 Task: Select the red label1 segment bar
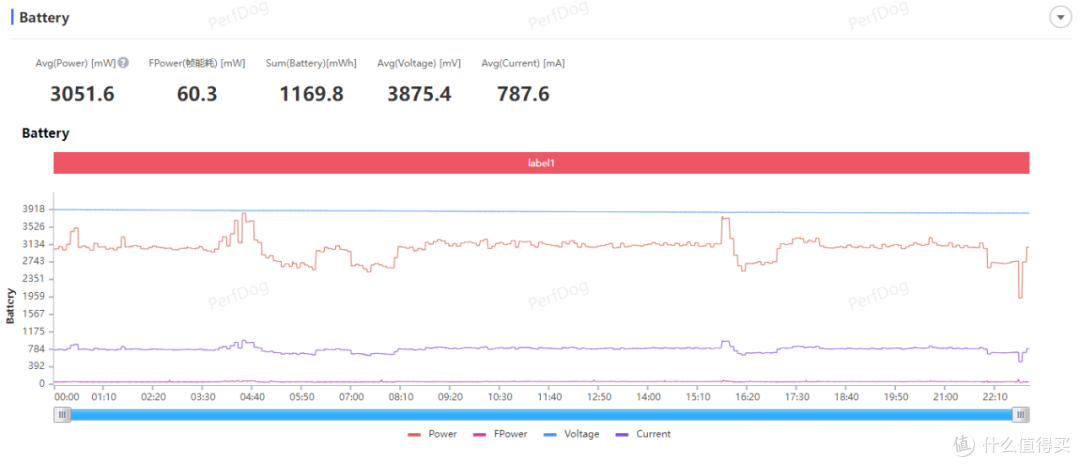pos(541,163)
